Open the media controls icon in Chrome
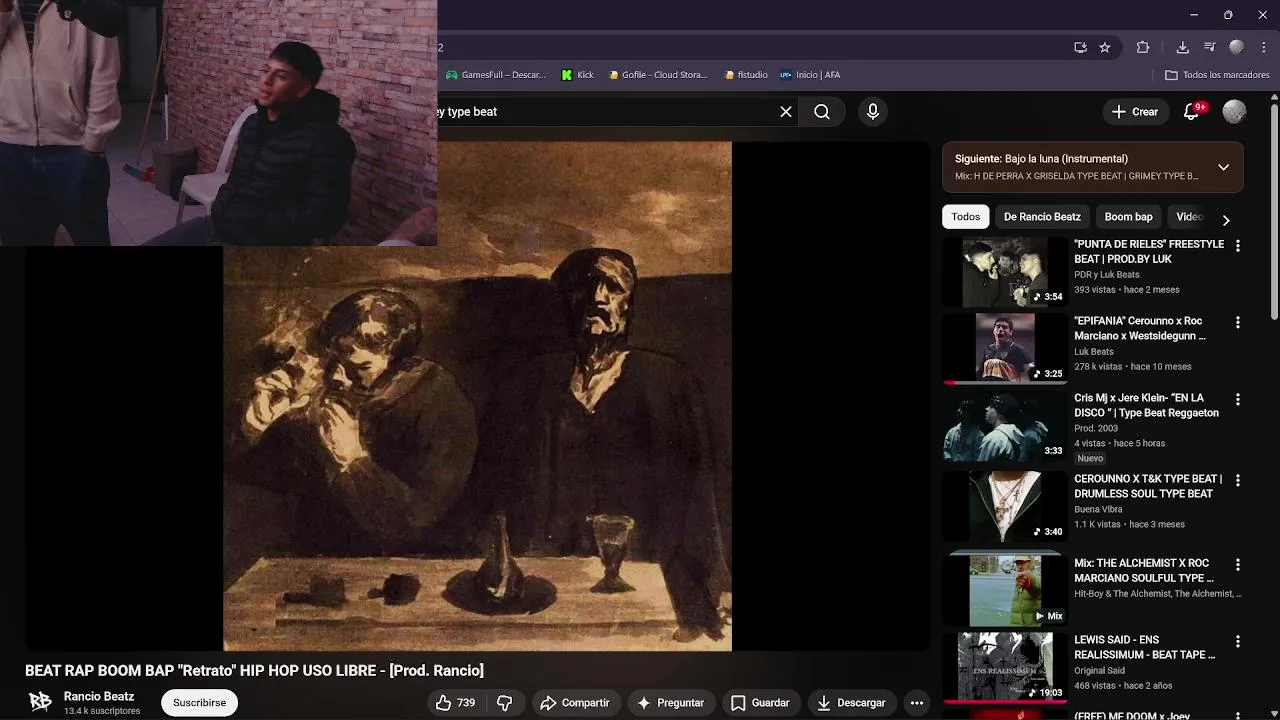 coord(1210,47)
